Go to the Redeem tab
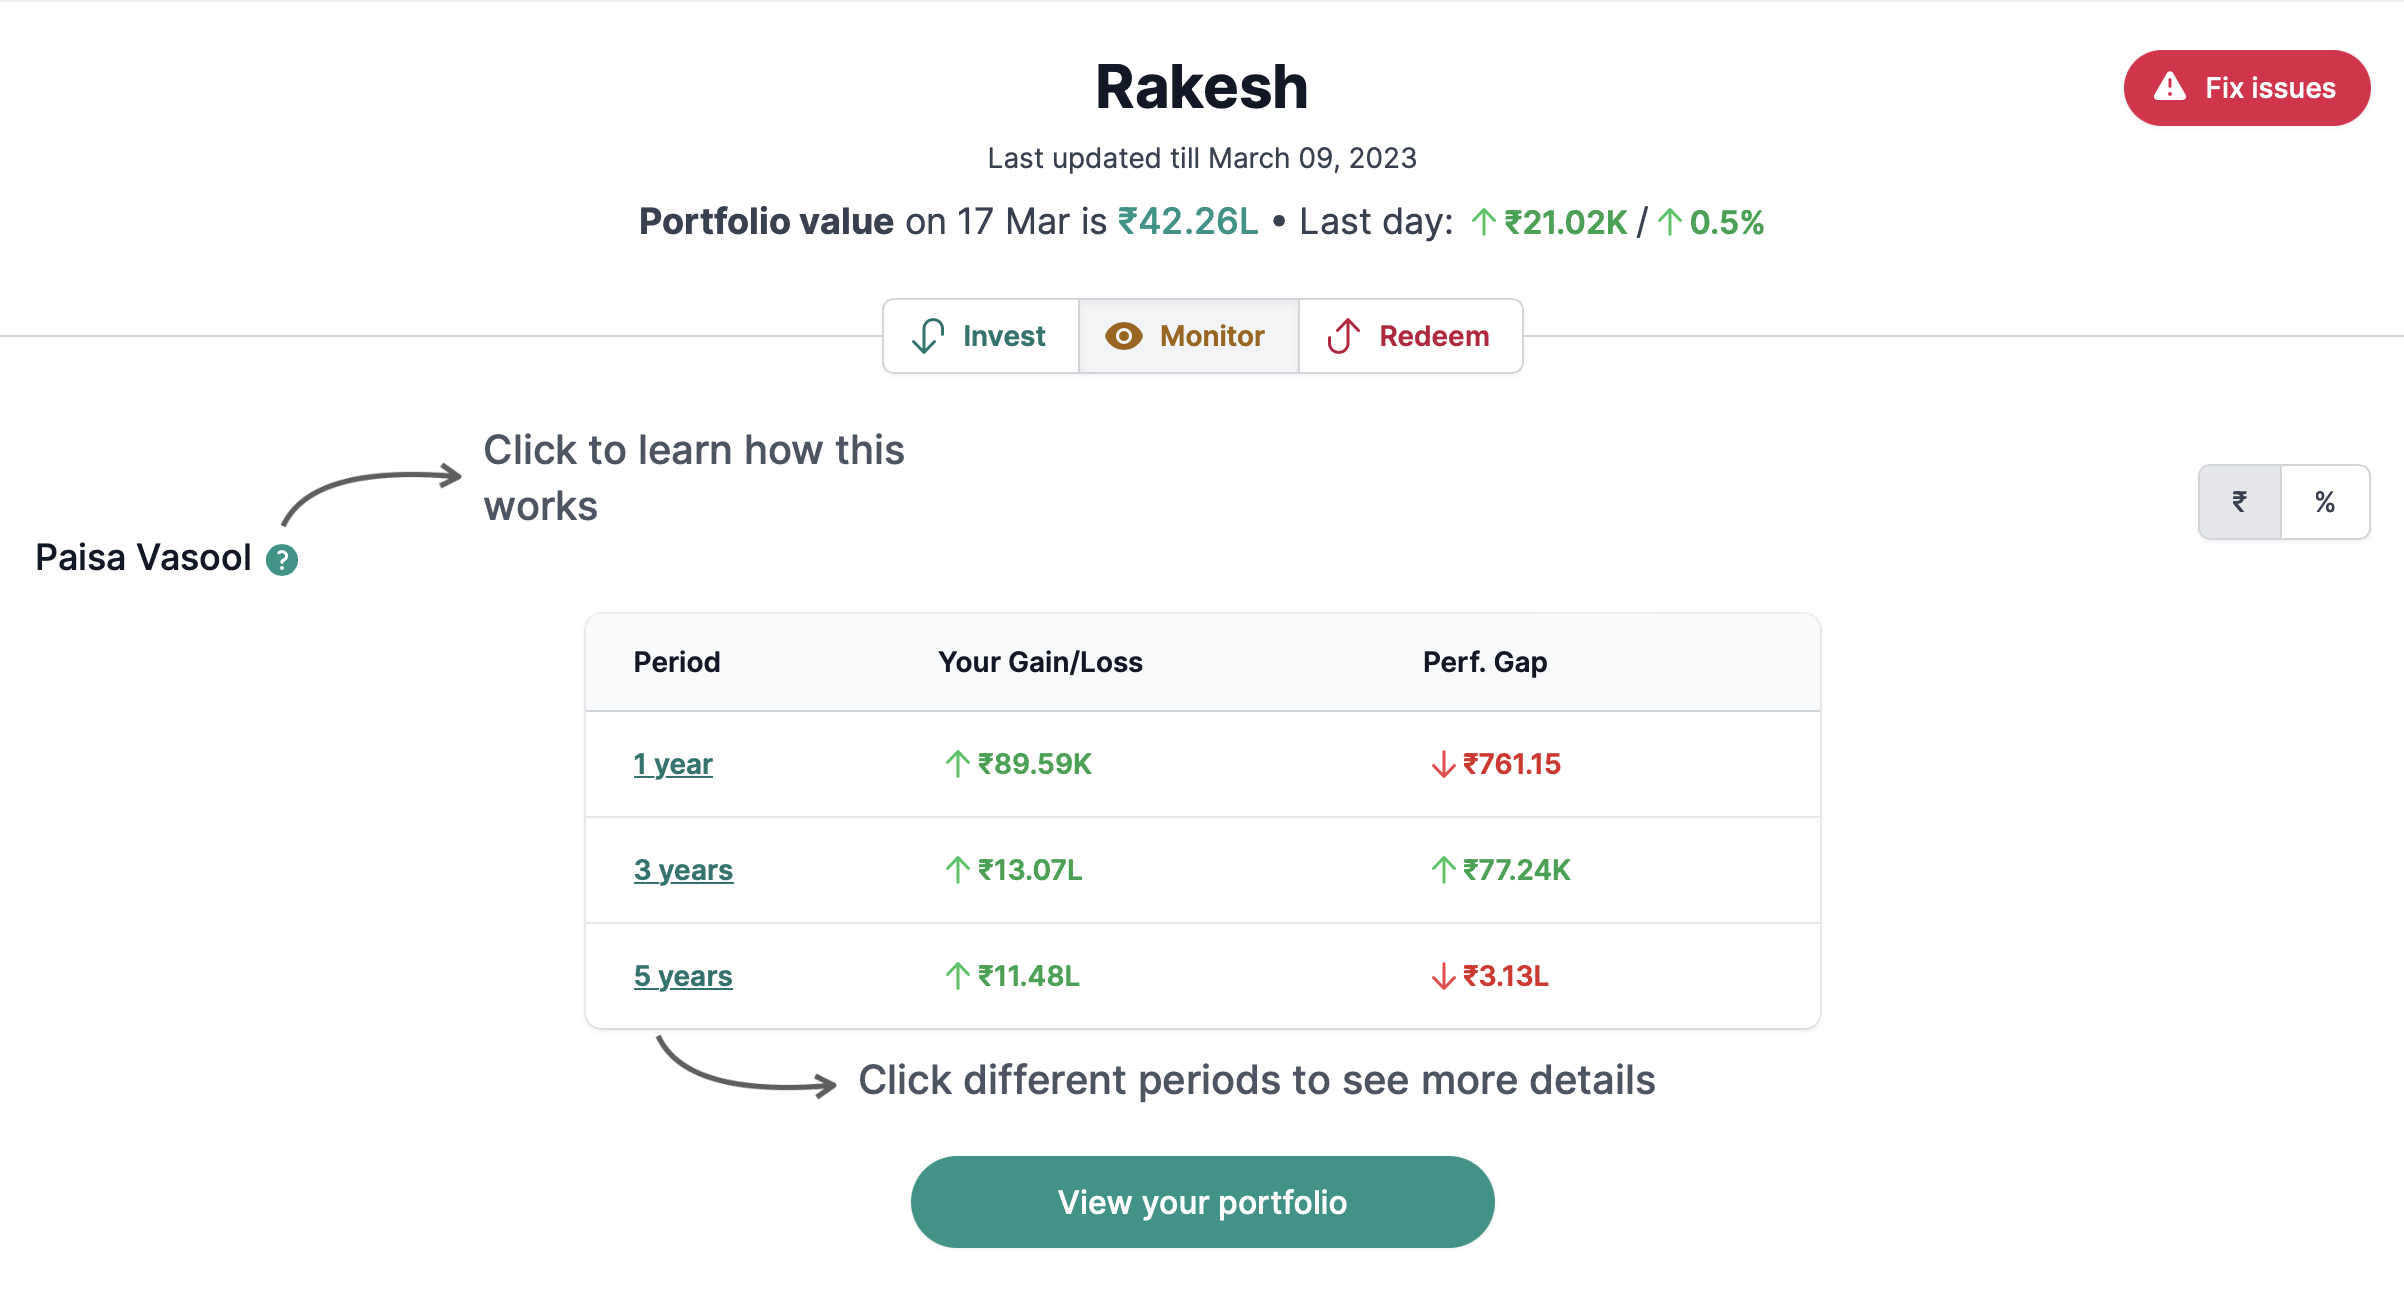 (x=1410, y=336)
